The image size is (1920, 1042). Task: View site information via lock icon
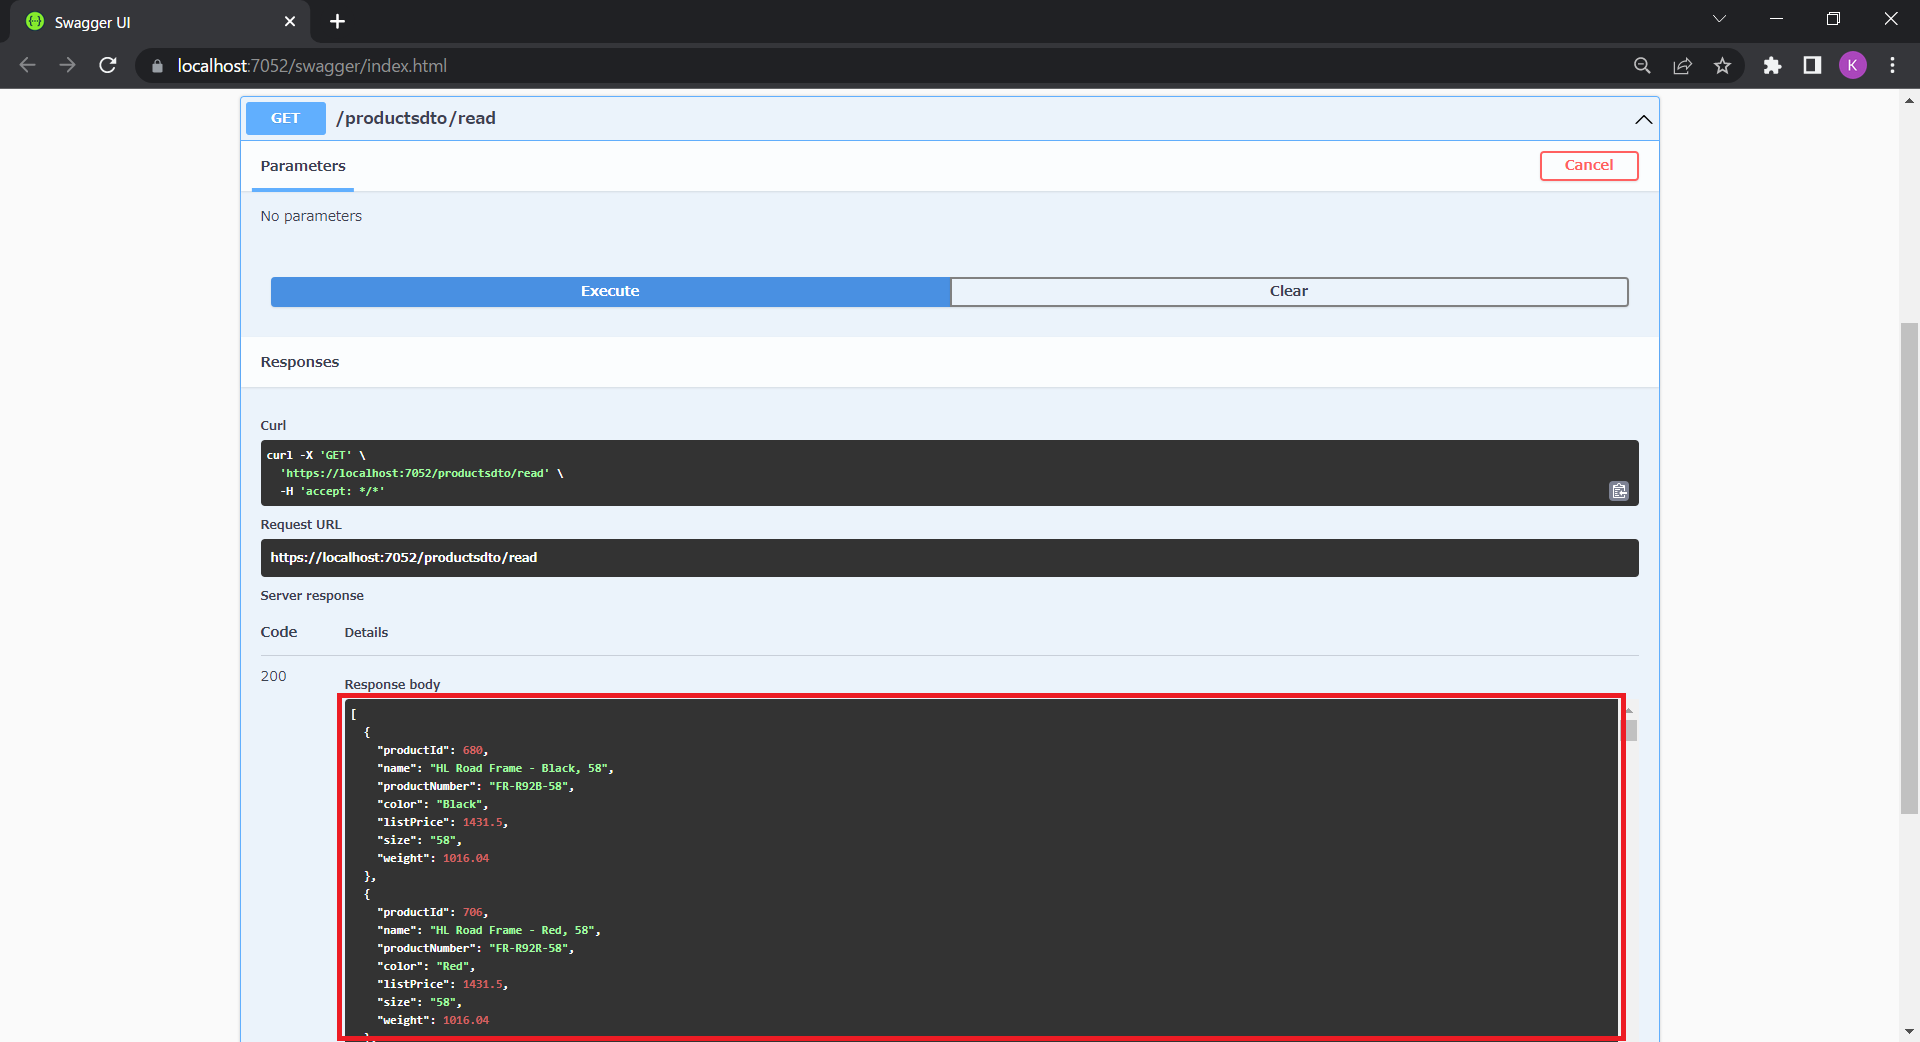click(157, 66)
